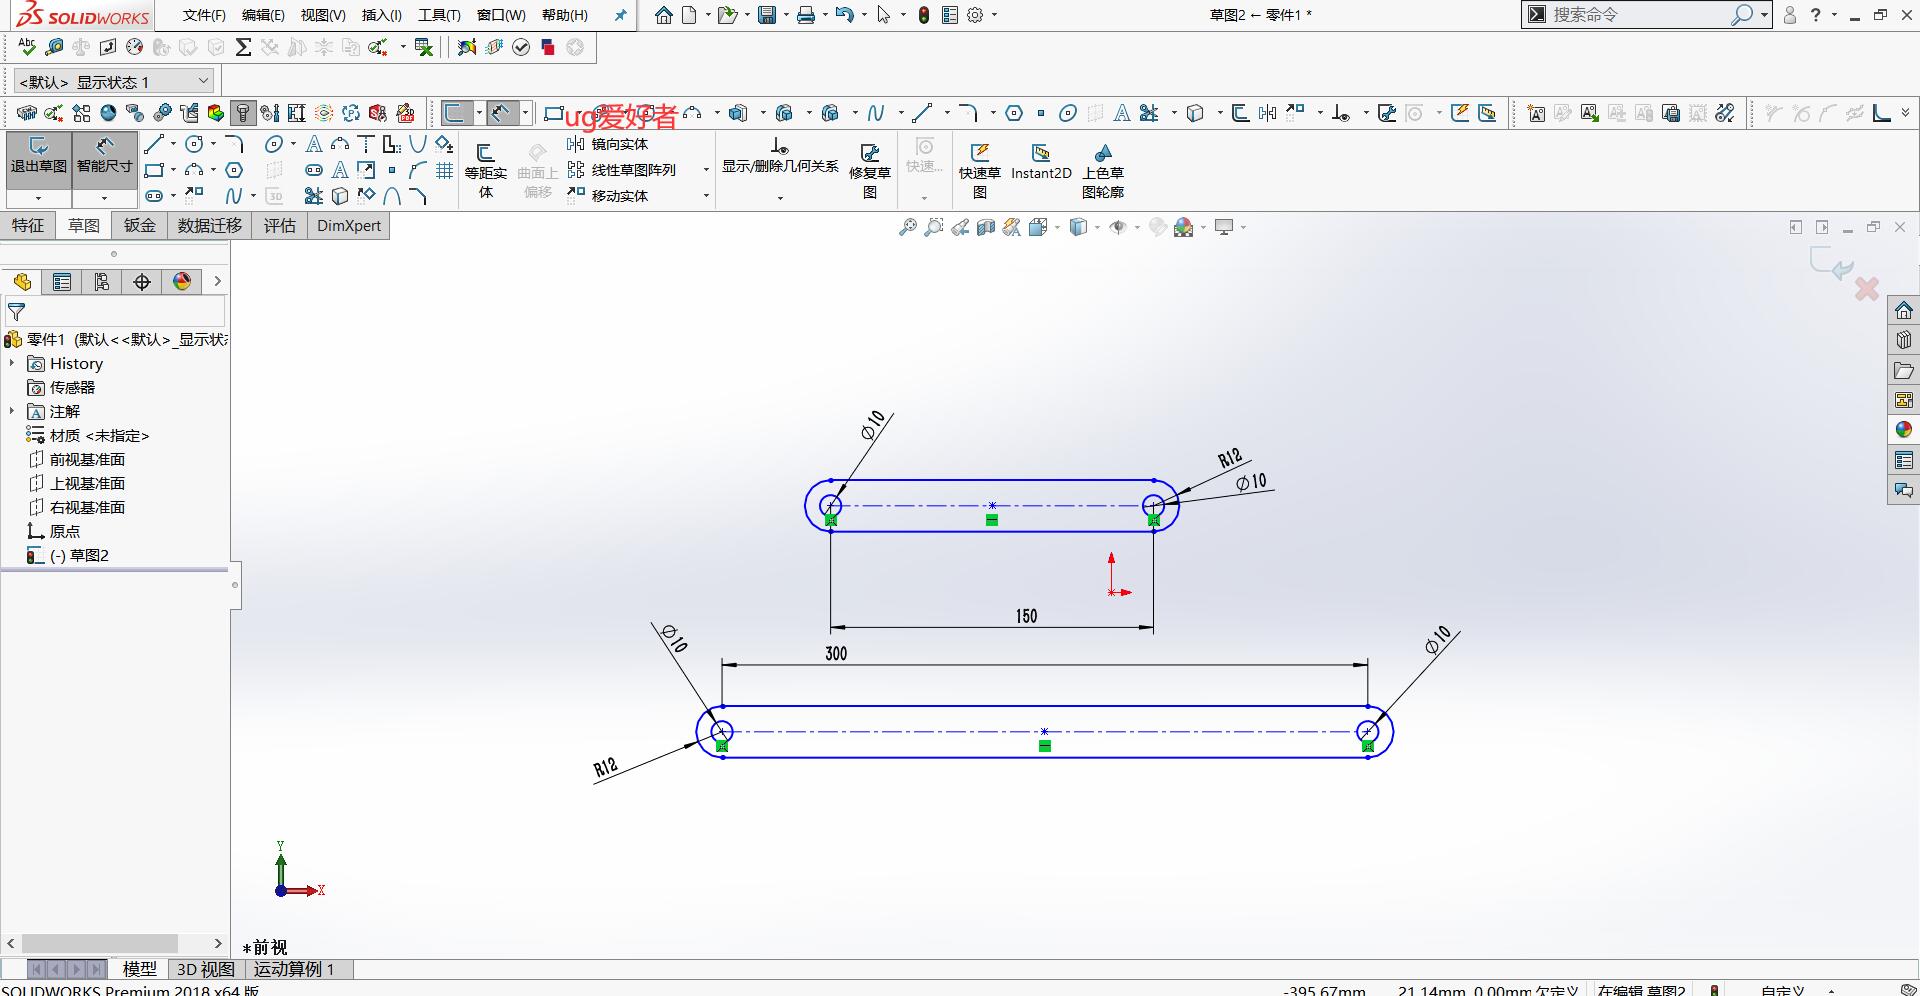This screenshot has width=1920, height=996.
Task: Open the FeatureManager design tree tab
Action: click(22, 282)
